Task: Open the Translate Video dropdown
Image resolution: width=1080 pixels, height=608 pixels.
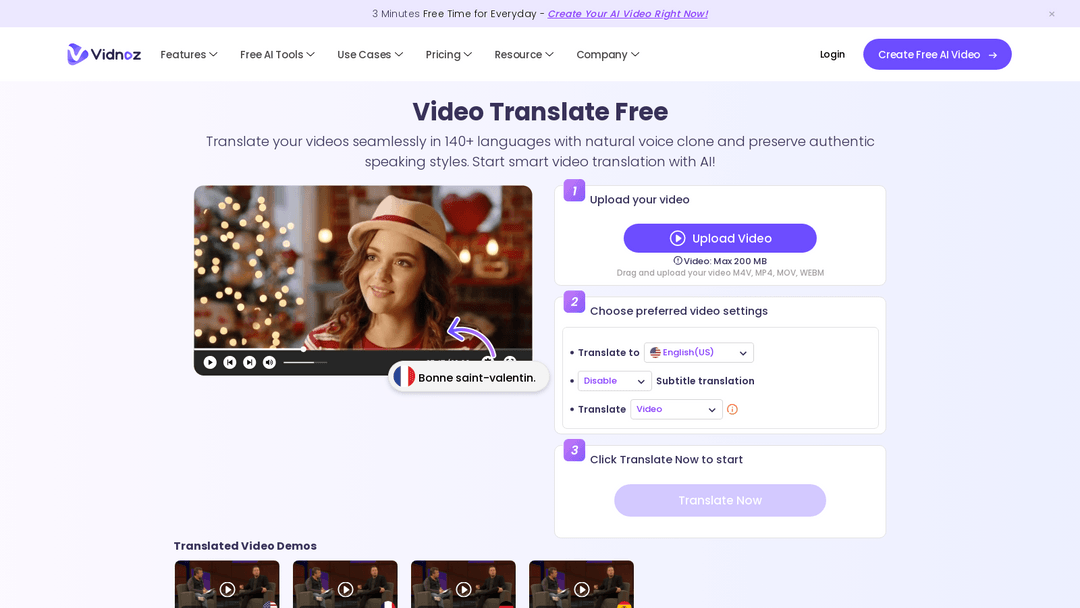Action: coord(676,409)
